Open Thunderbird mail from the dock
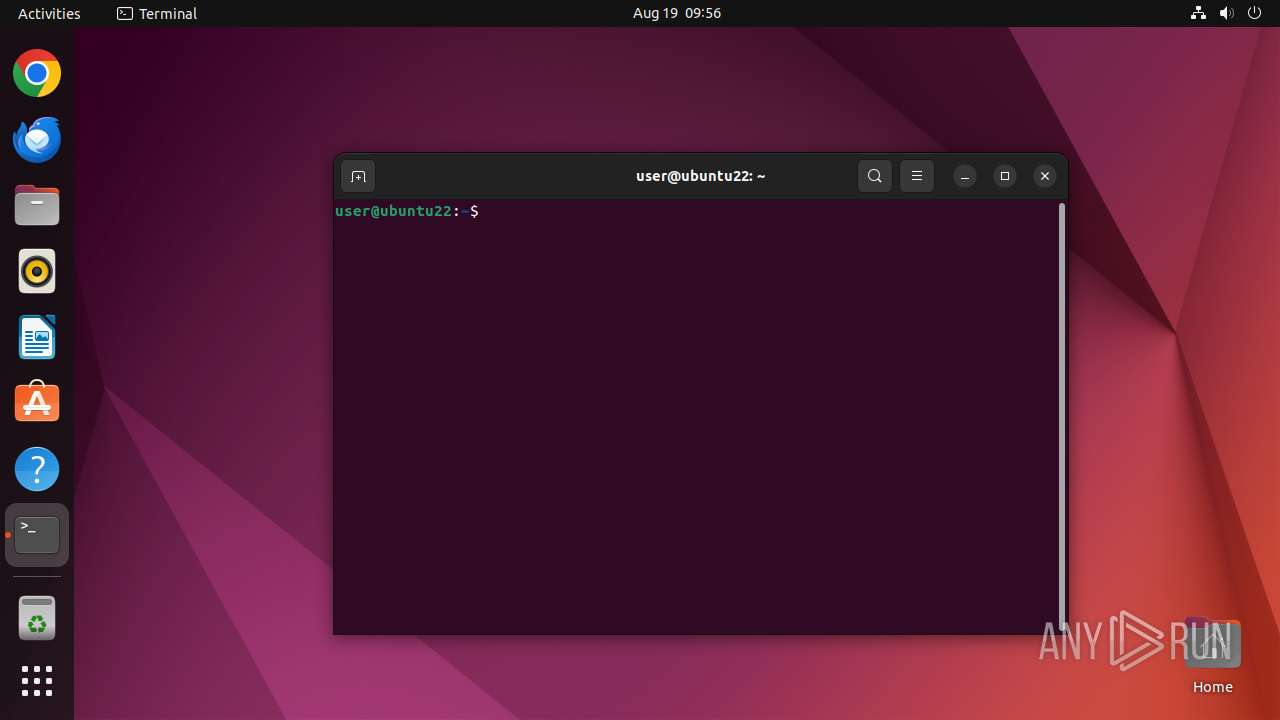 [37, 140]
